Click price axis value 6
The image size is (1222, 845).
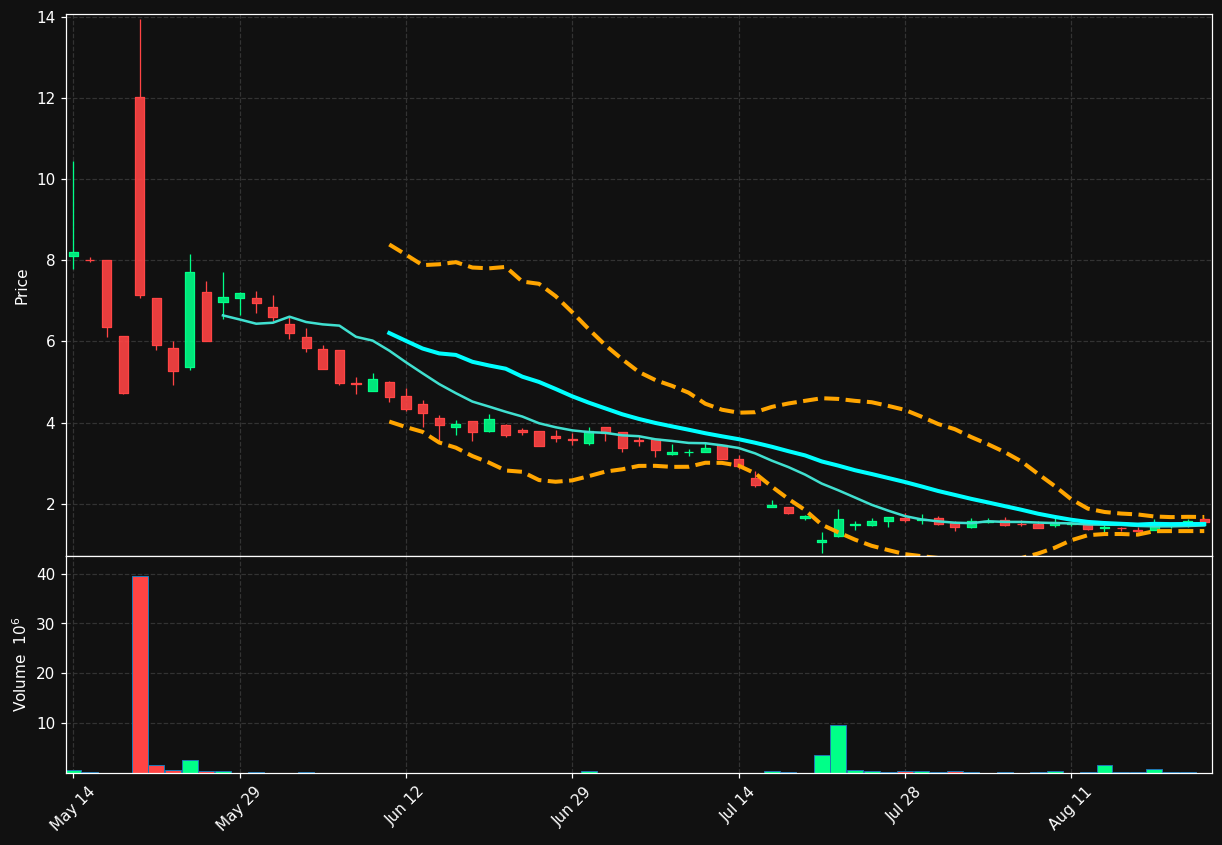(51, 342)
